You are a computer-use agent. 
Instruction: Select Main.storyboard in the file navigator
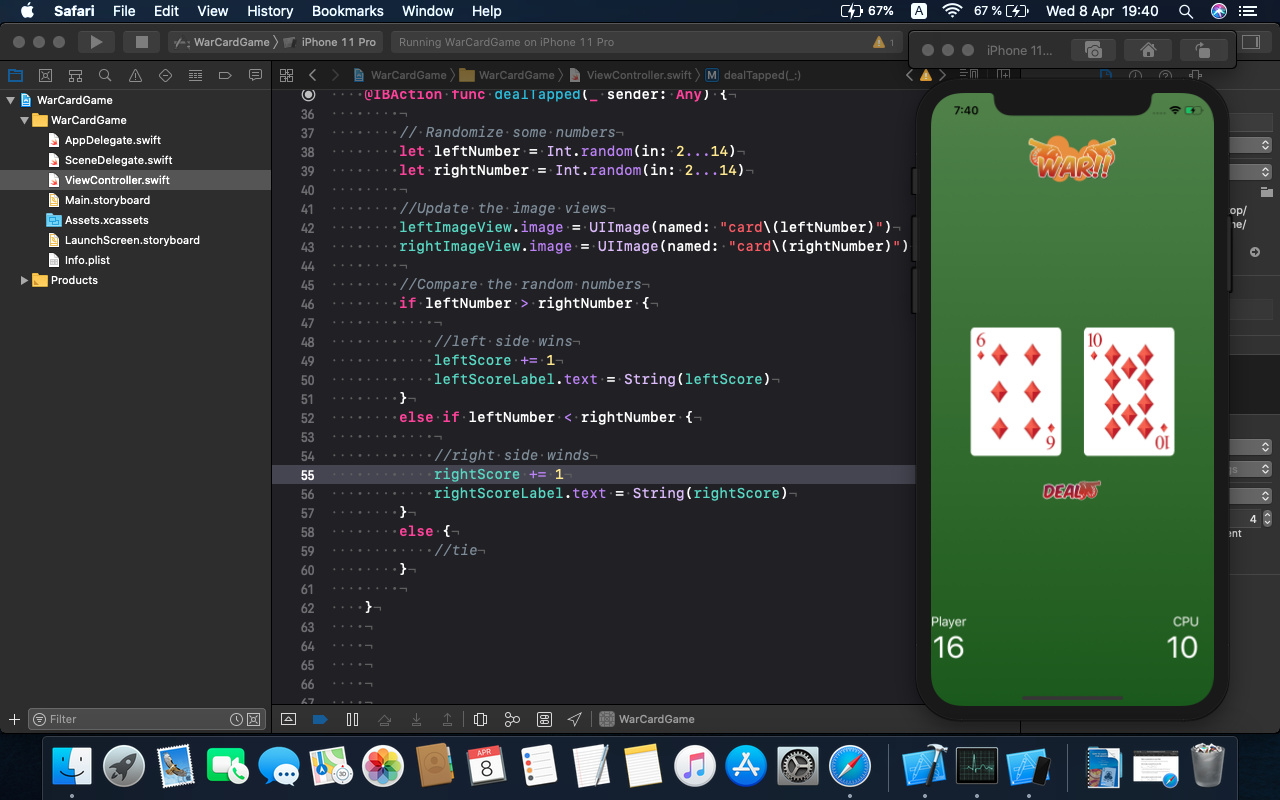click(x=107, y=200)
